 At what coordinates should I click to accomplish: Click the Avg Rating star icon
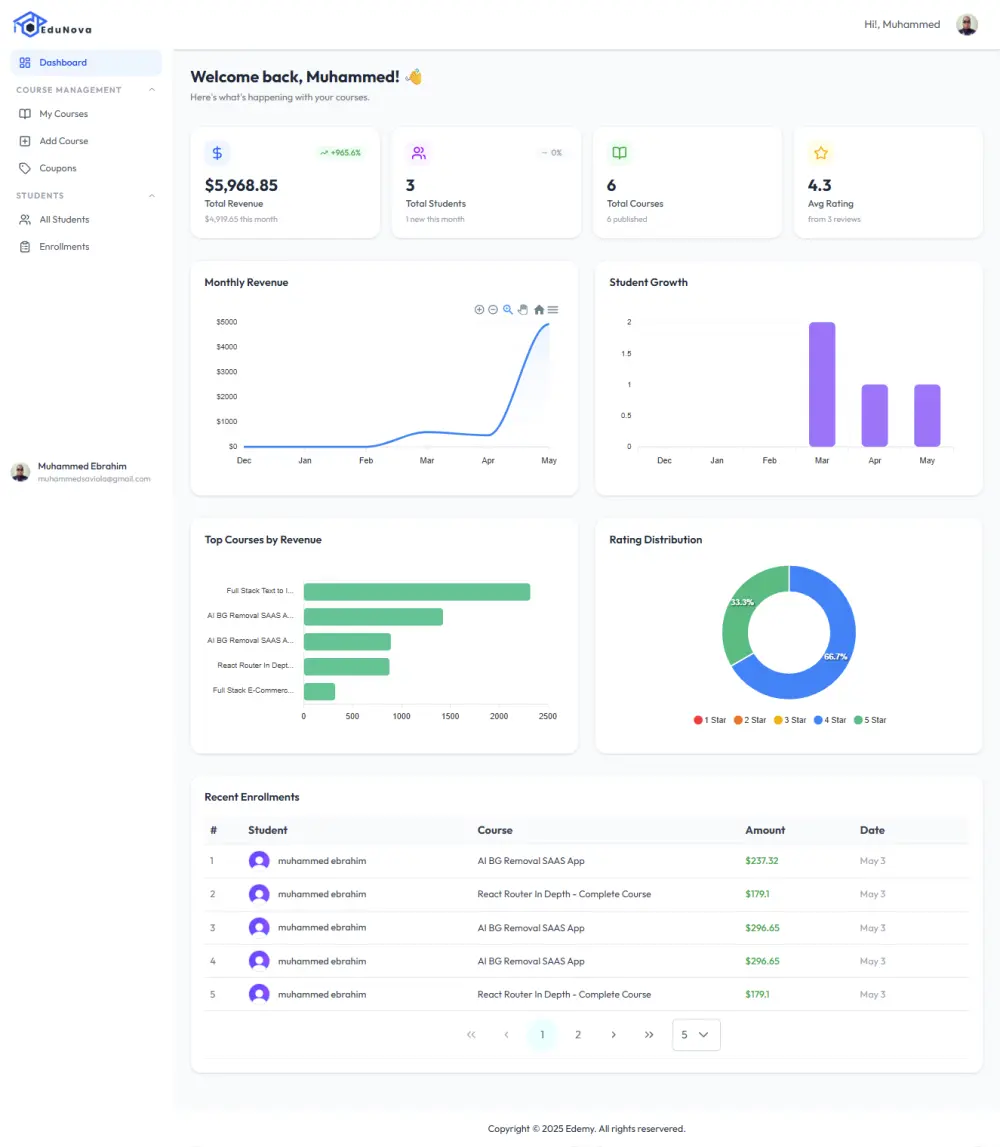pos(821,153)
